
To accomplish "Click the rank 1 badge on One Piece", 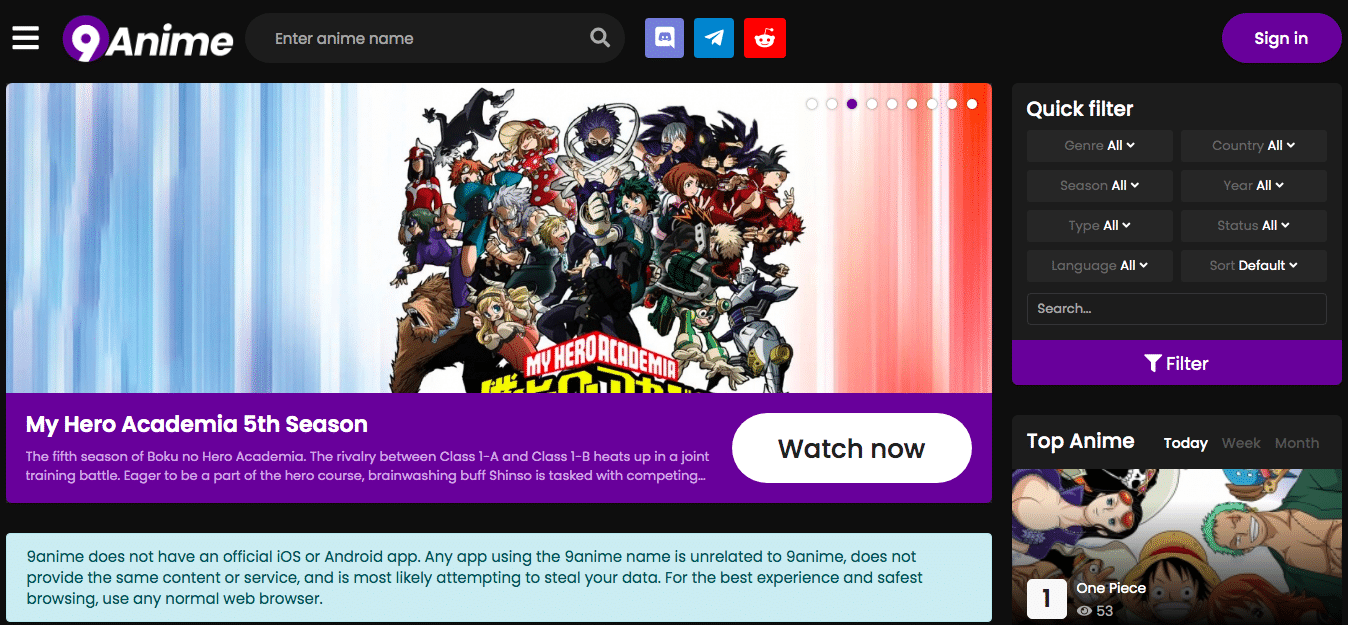I will pyautogui.click(x=1047, y=599).
